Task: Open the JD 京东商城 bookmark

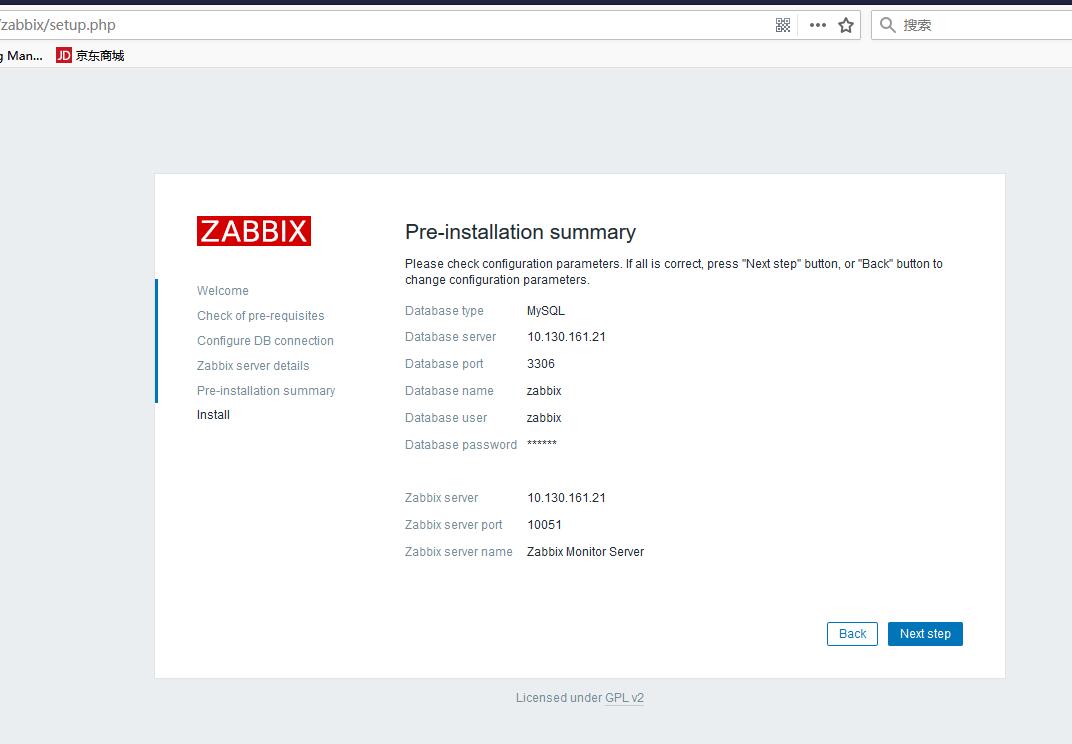Action: pyautogui.click(x=90, y=55)
